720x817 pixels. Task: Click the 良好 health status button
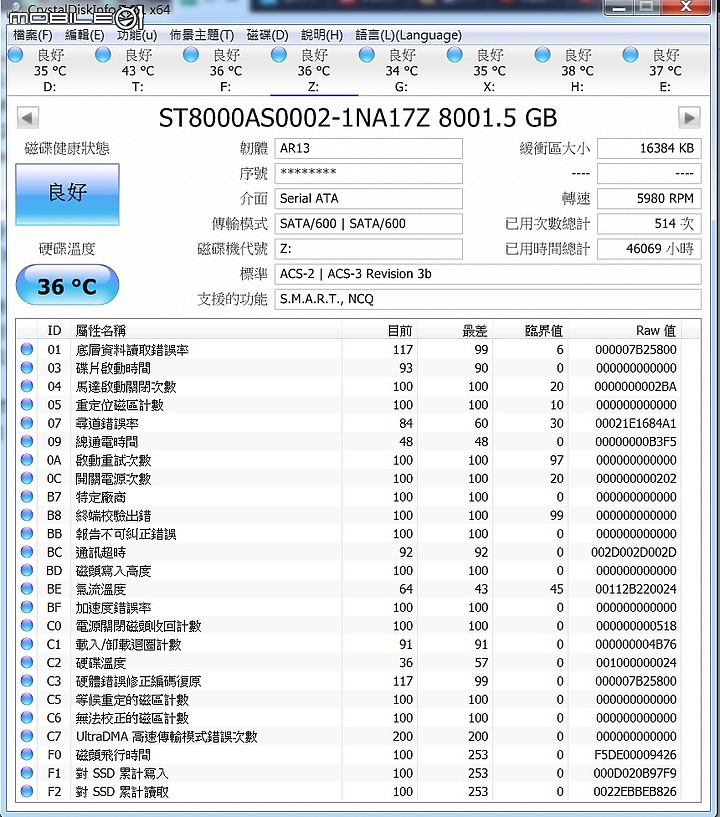pos(67,194)
